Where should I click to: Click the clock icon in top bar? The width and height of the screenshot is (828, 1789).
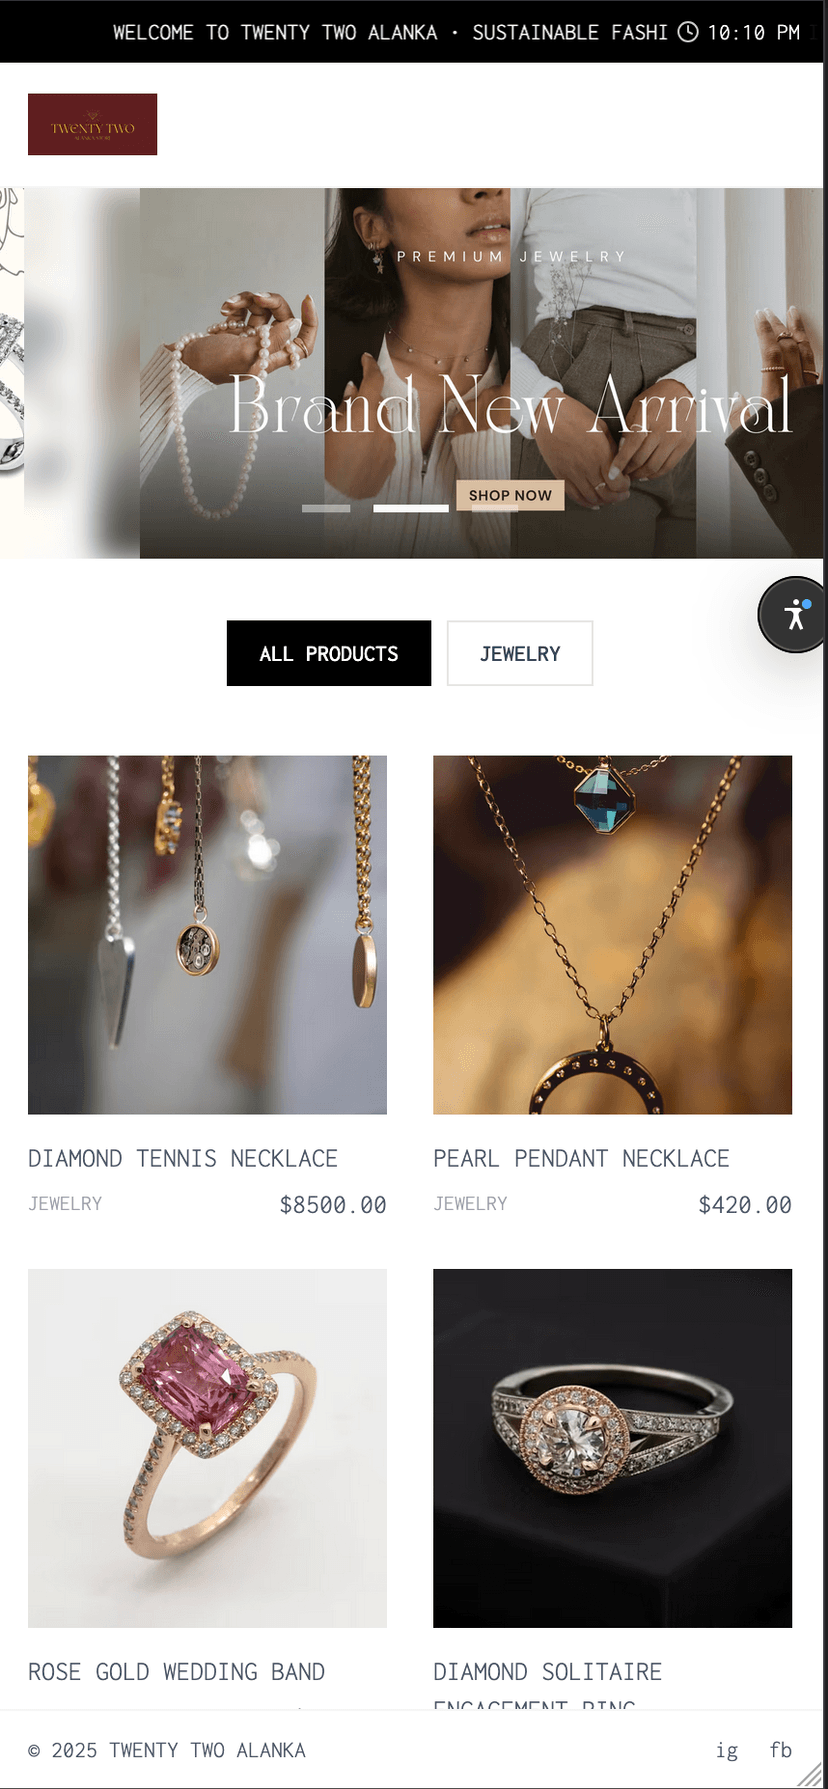click(x=688, y=32)
